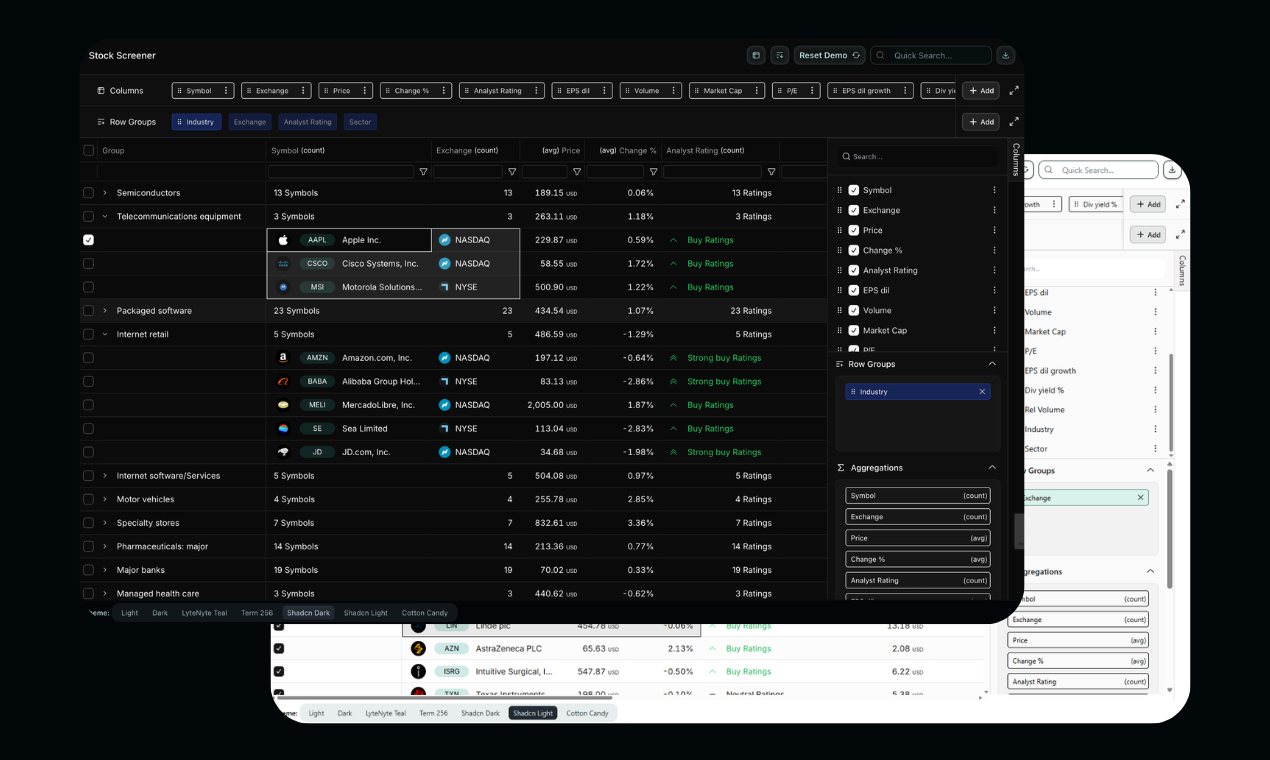The width and height of the screenshot is (1270, 760).
Task: Toggle the header select-all checkbox beside Group
Action: pyautogui.click(x=89, y=150)
